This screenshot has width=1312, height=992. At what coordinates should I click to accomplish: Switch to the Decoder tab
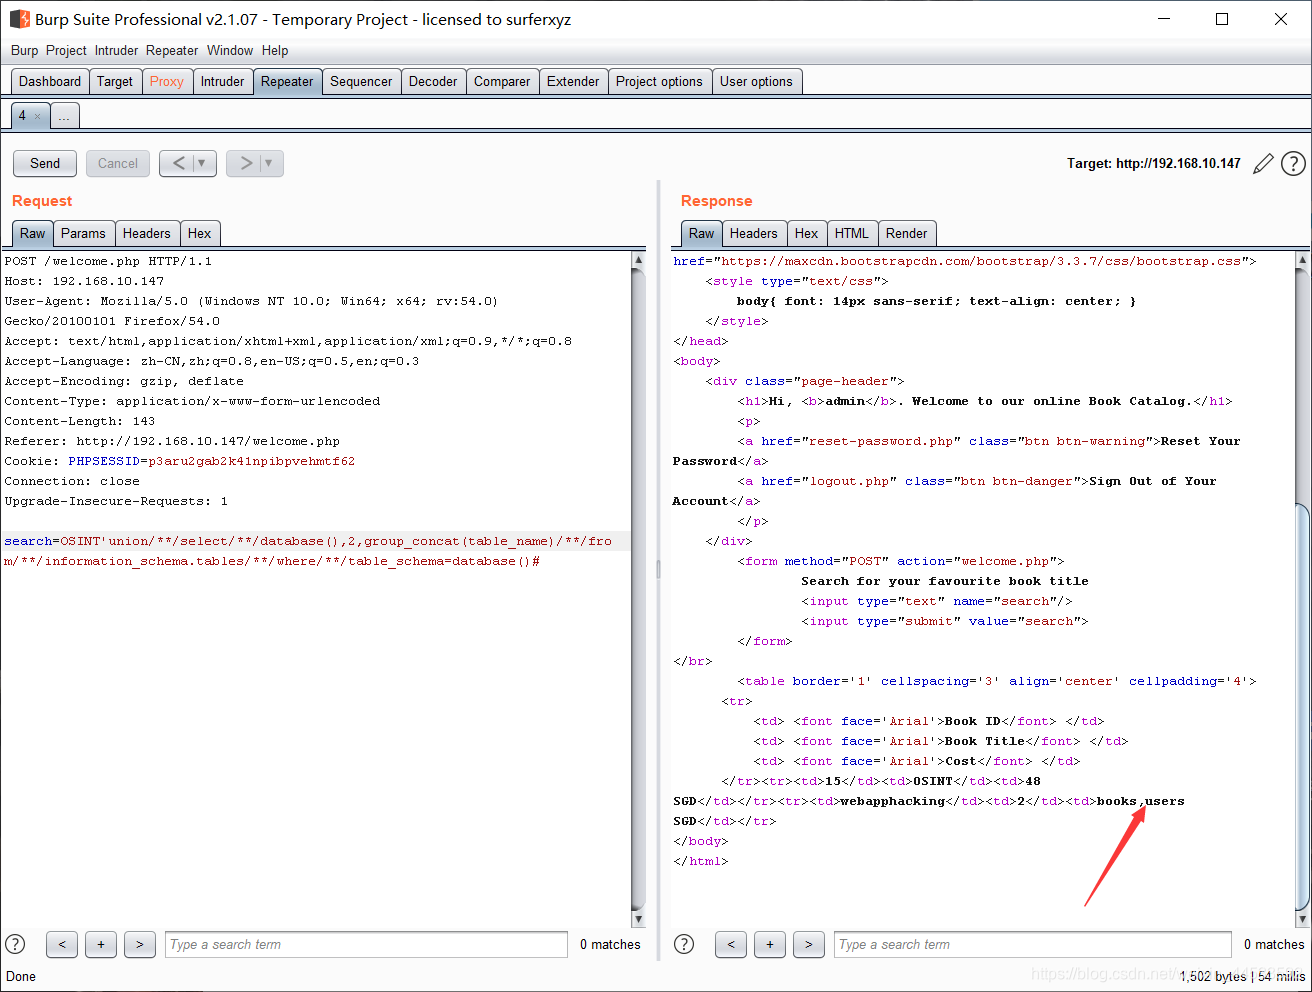pyautogui.click(x=433, y=82)
